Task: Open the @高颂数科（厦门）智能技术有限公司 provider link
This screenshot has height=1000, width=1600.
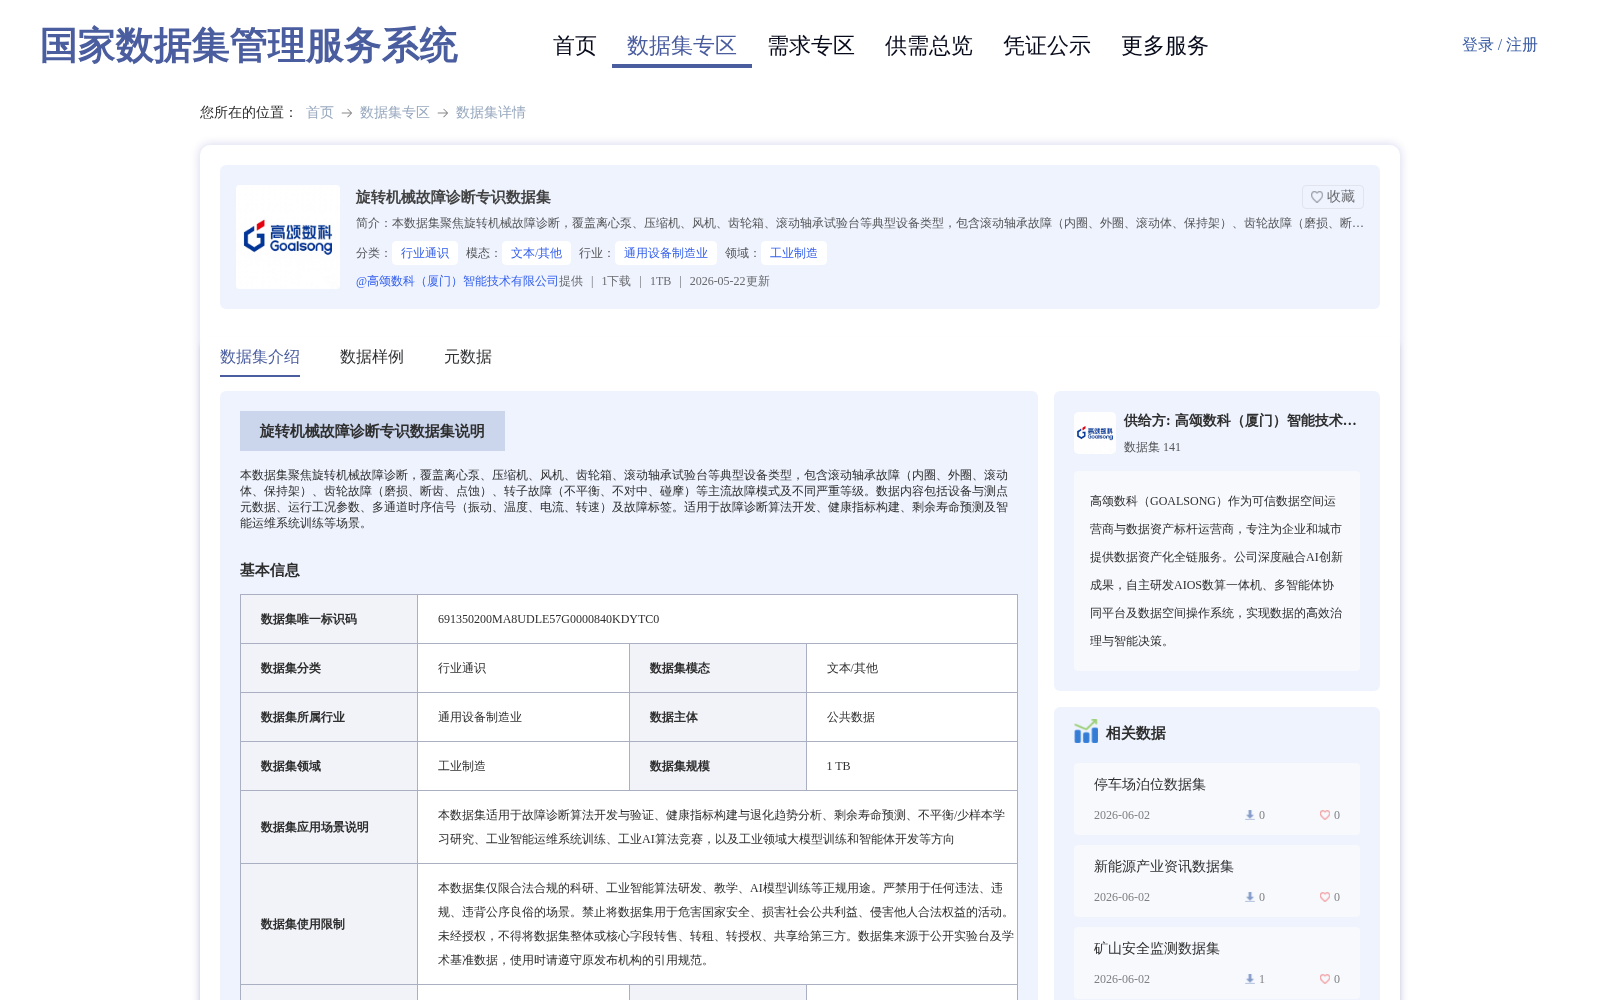Action: [x=457, y=281]
